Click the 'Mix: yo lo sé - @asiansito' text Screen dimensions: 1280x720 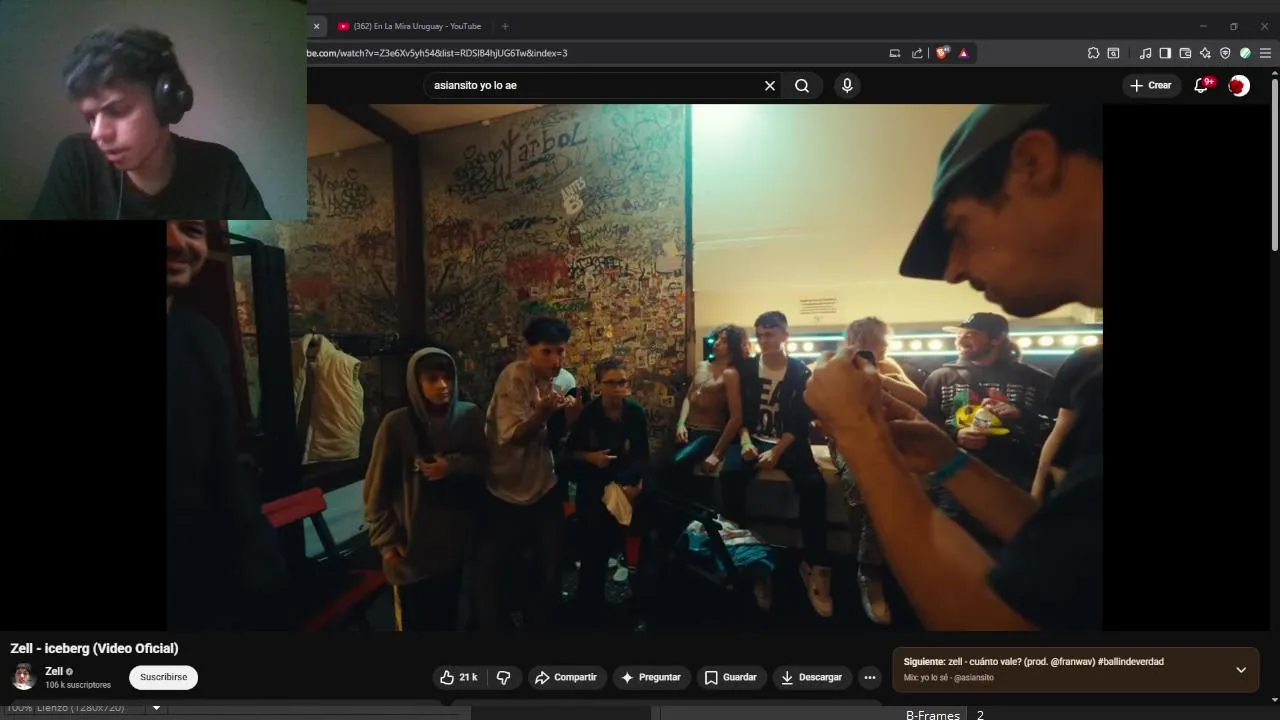(948, 678)
